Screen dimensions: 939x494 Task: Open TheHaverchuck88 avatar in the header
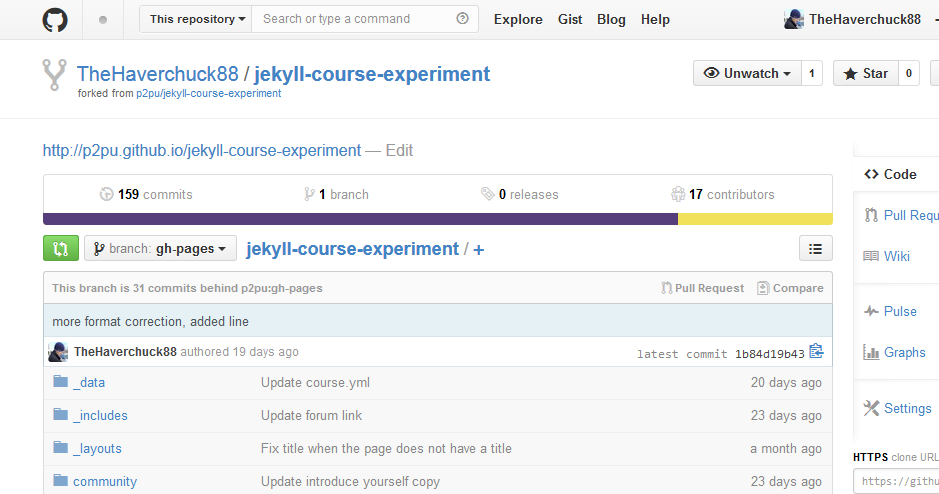[793, 19]
